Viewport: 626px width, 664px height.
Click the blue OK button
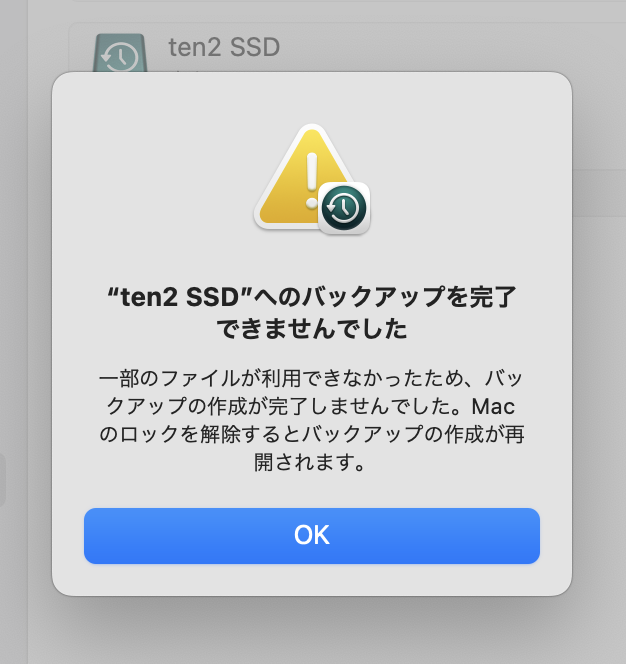(312, 536)
